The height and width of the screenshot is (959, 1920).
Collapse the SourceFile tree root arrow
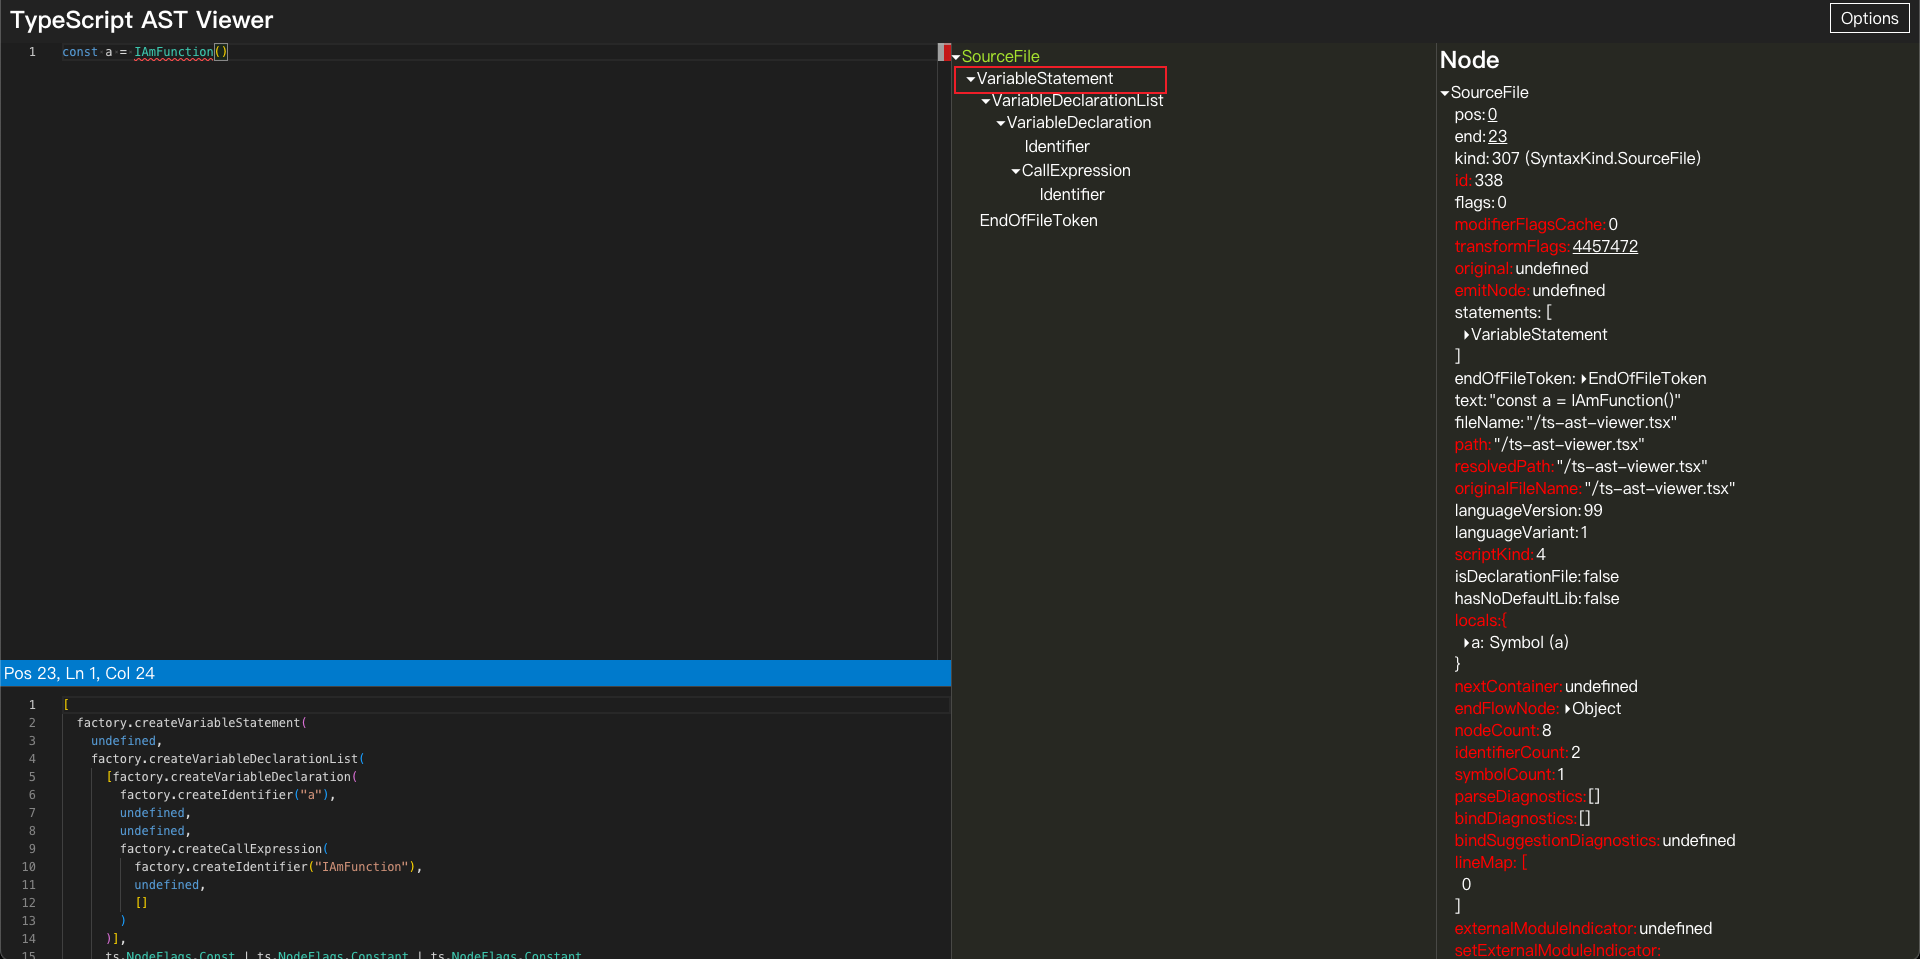[x=956, y=57]
